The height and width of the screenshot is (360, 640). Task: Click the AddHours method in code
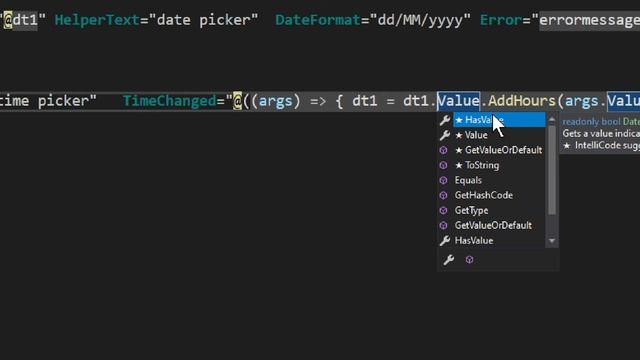tap(522, 101)
